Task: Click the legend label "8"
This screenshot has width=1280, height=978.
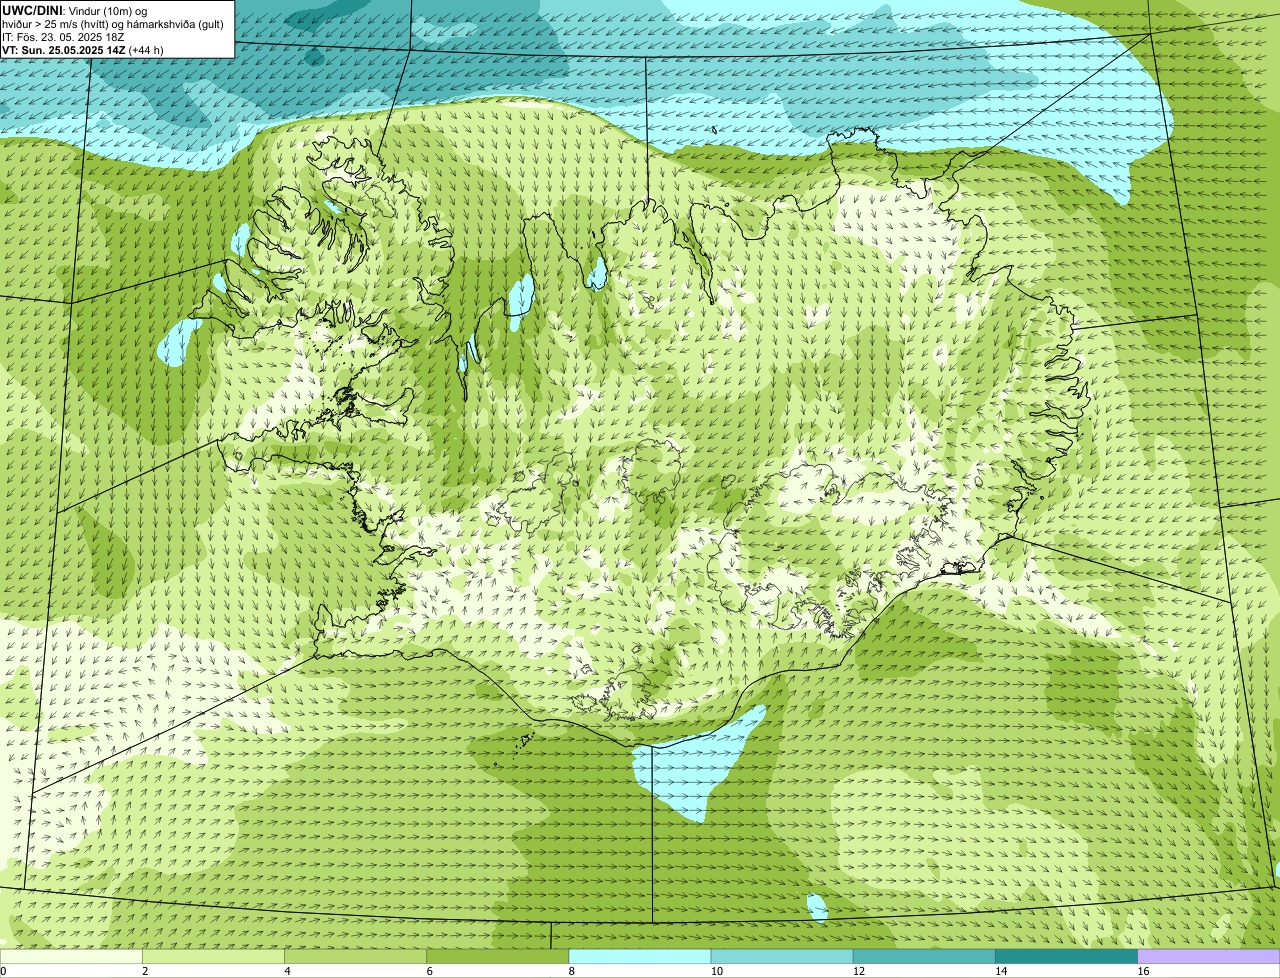Action: [x=571, y=971]
